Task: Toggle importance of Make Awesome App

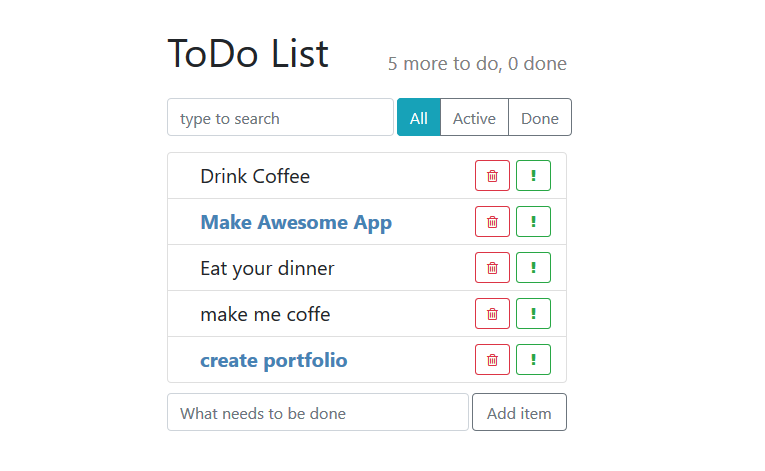Action: [x=533, y=222]
